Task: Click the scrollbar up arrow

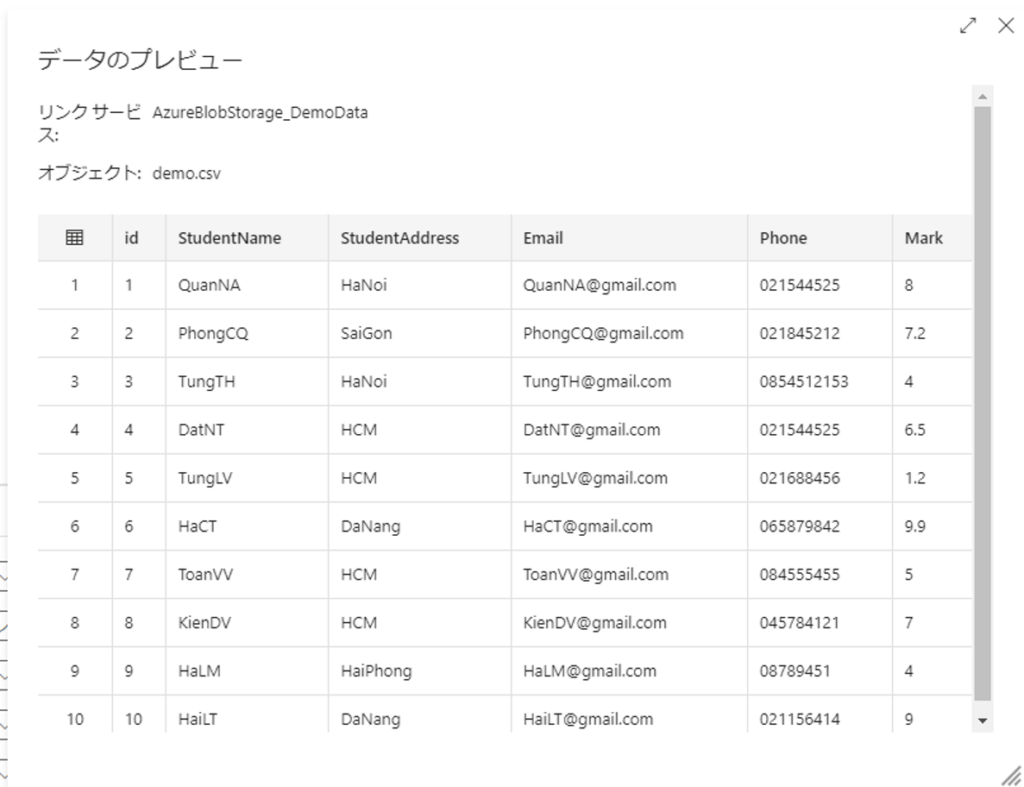Action: coord(982,95)
